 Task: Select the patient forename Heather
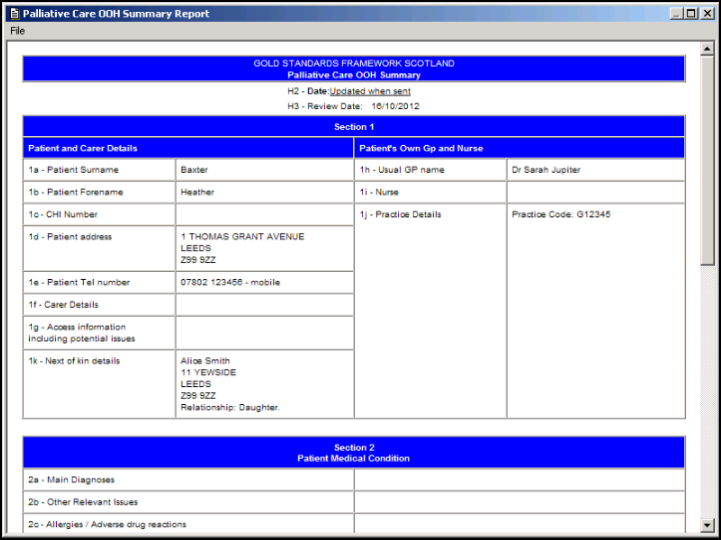coord(197,192)
